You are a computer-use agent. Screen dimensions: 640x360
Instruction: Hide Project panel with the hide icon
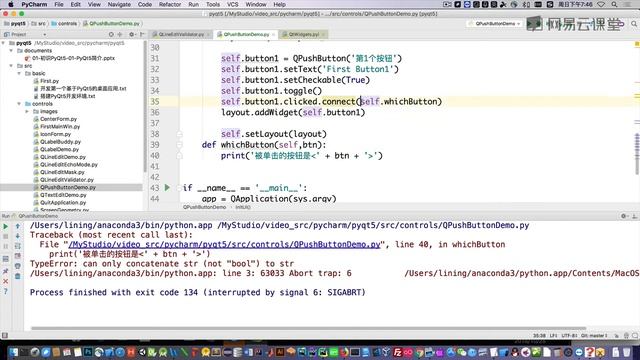142,34
